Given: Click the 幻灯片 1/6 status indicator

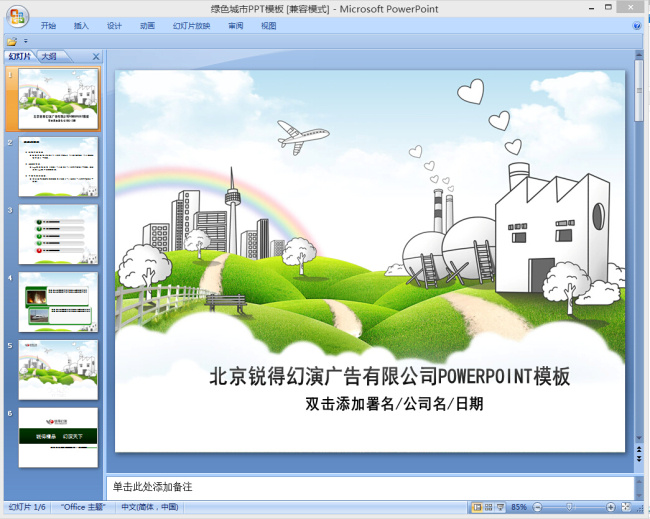Looking at the screenshot, I should click(27, 507).
